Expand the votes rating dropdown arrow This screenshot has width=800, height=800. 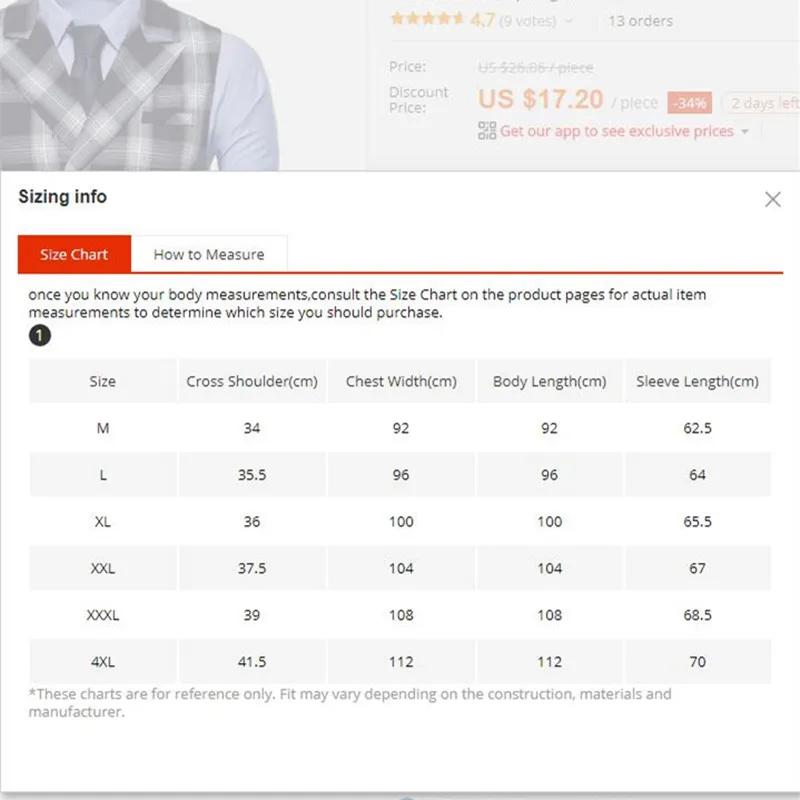[569, 21]
